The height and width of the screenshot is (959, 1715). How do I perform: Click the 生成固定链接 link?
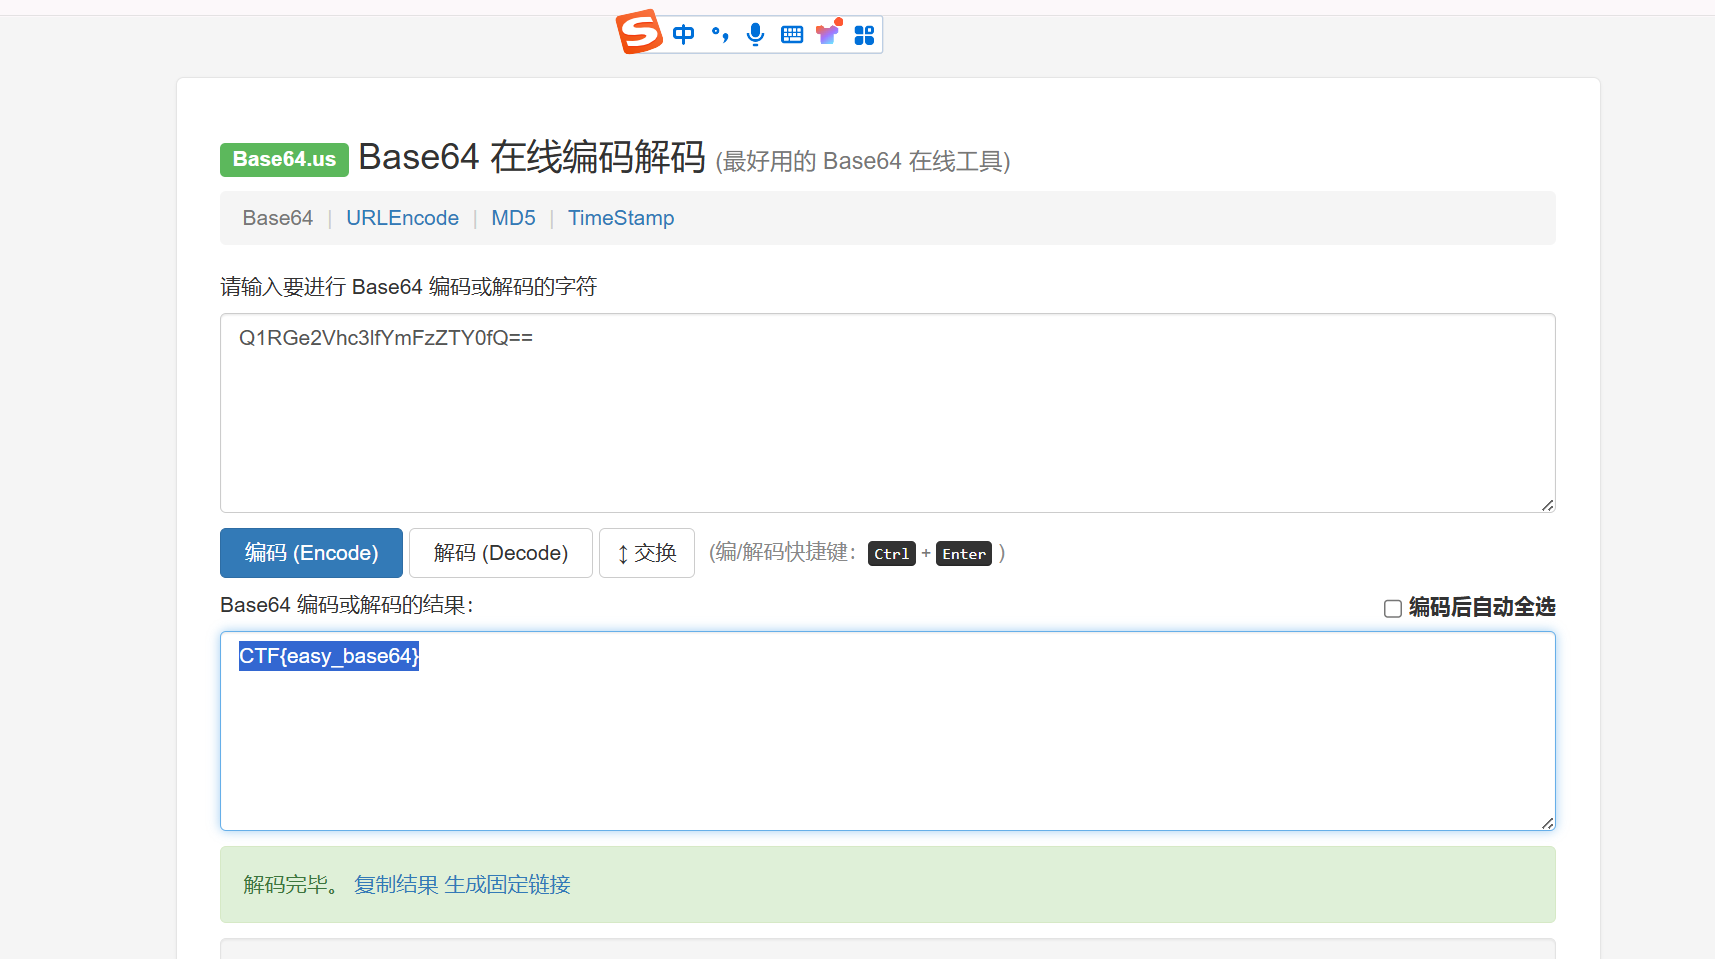coord(507,885)
